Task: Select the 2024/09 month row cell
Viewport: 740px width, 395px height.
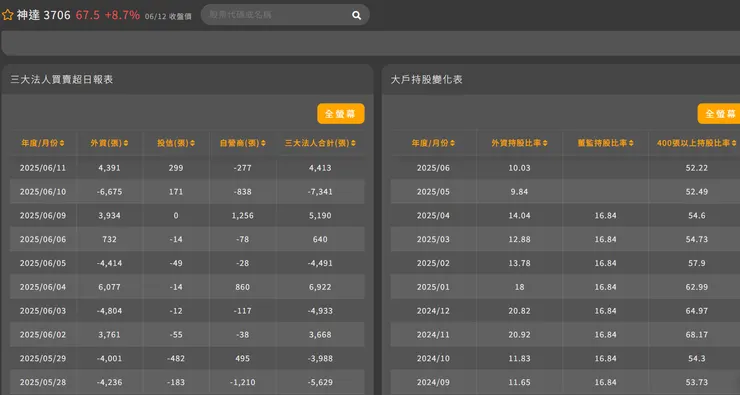Action: click(433, 382)
